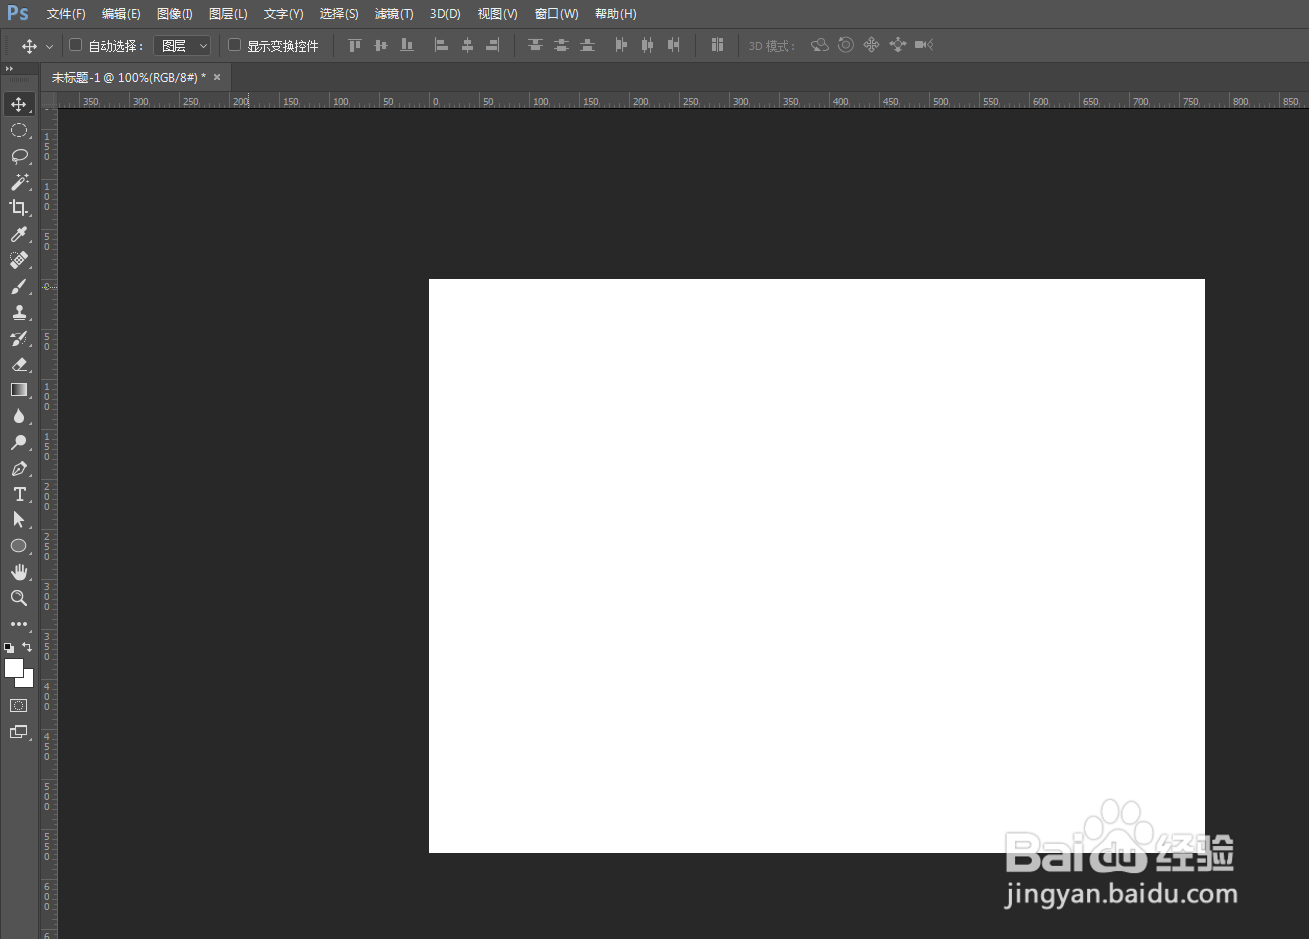Select the Zoom tool

[x=19, y=598]
